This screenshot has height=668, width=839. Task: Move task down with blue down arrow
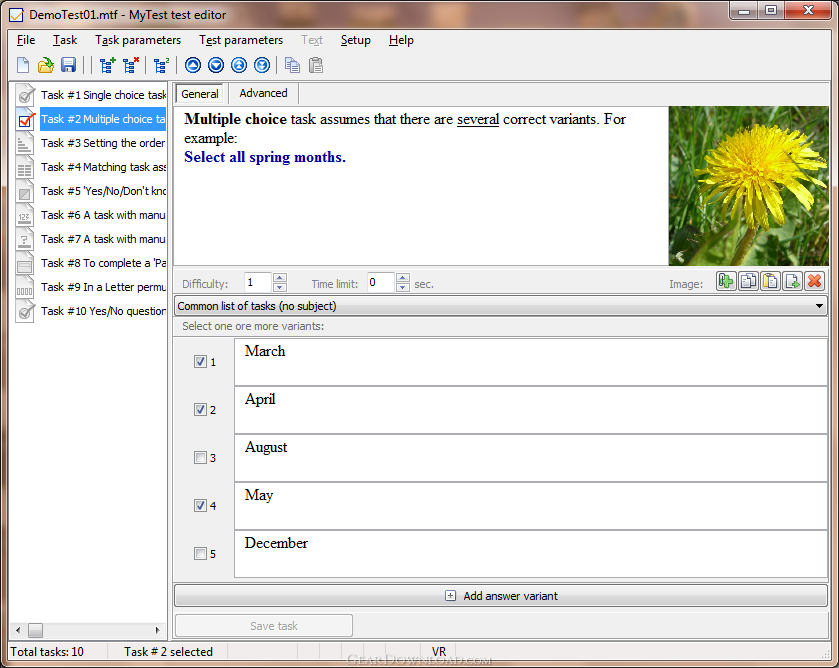coord(216,65)
